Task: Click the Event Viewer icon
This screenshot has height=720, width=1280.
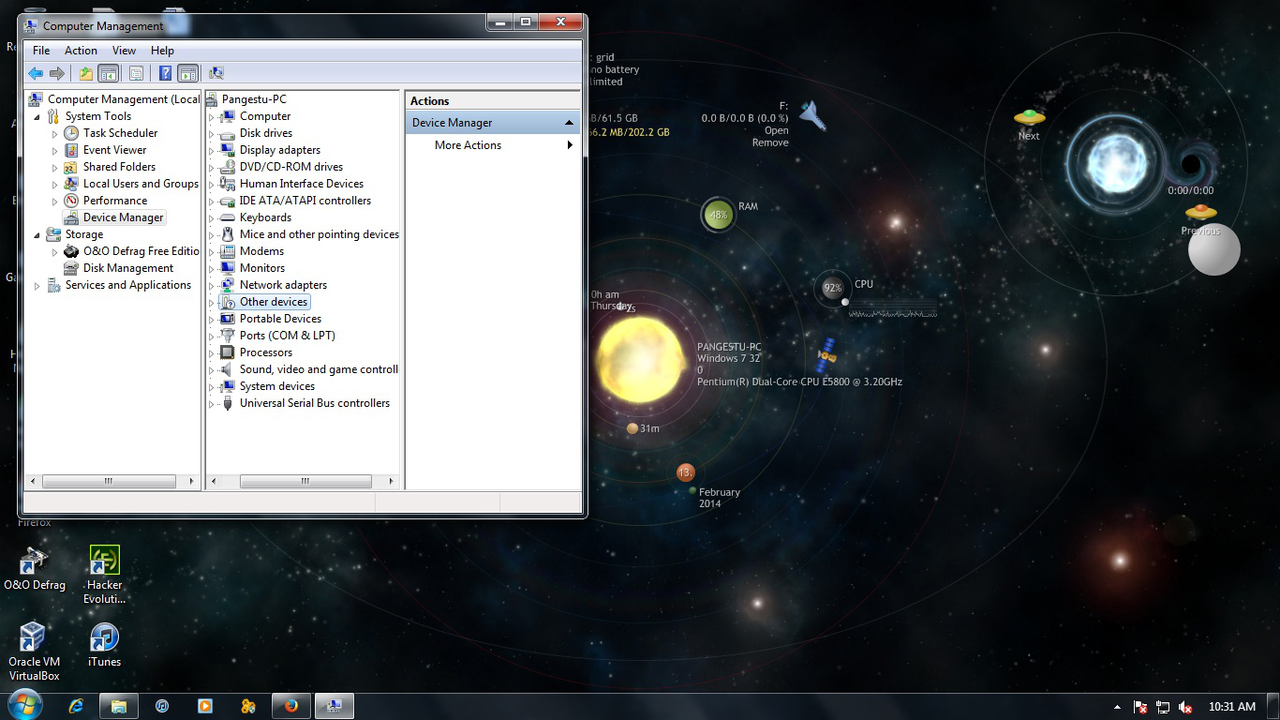Action: point(71,150)
